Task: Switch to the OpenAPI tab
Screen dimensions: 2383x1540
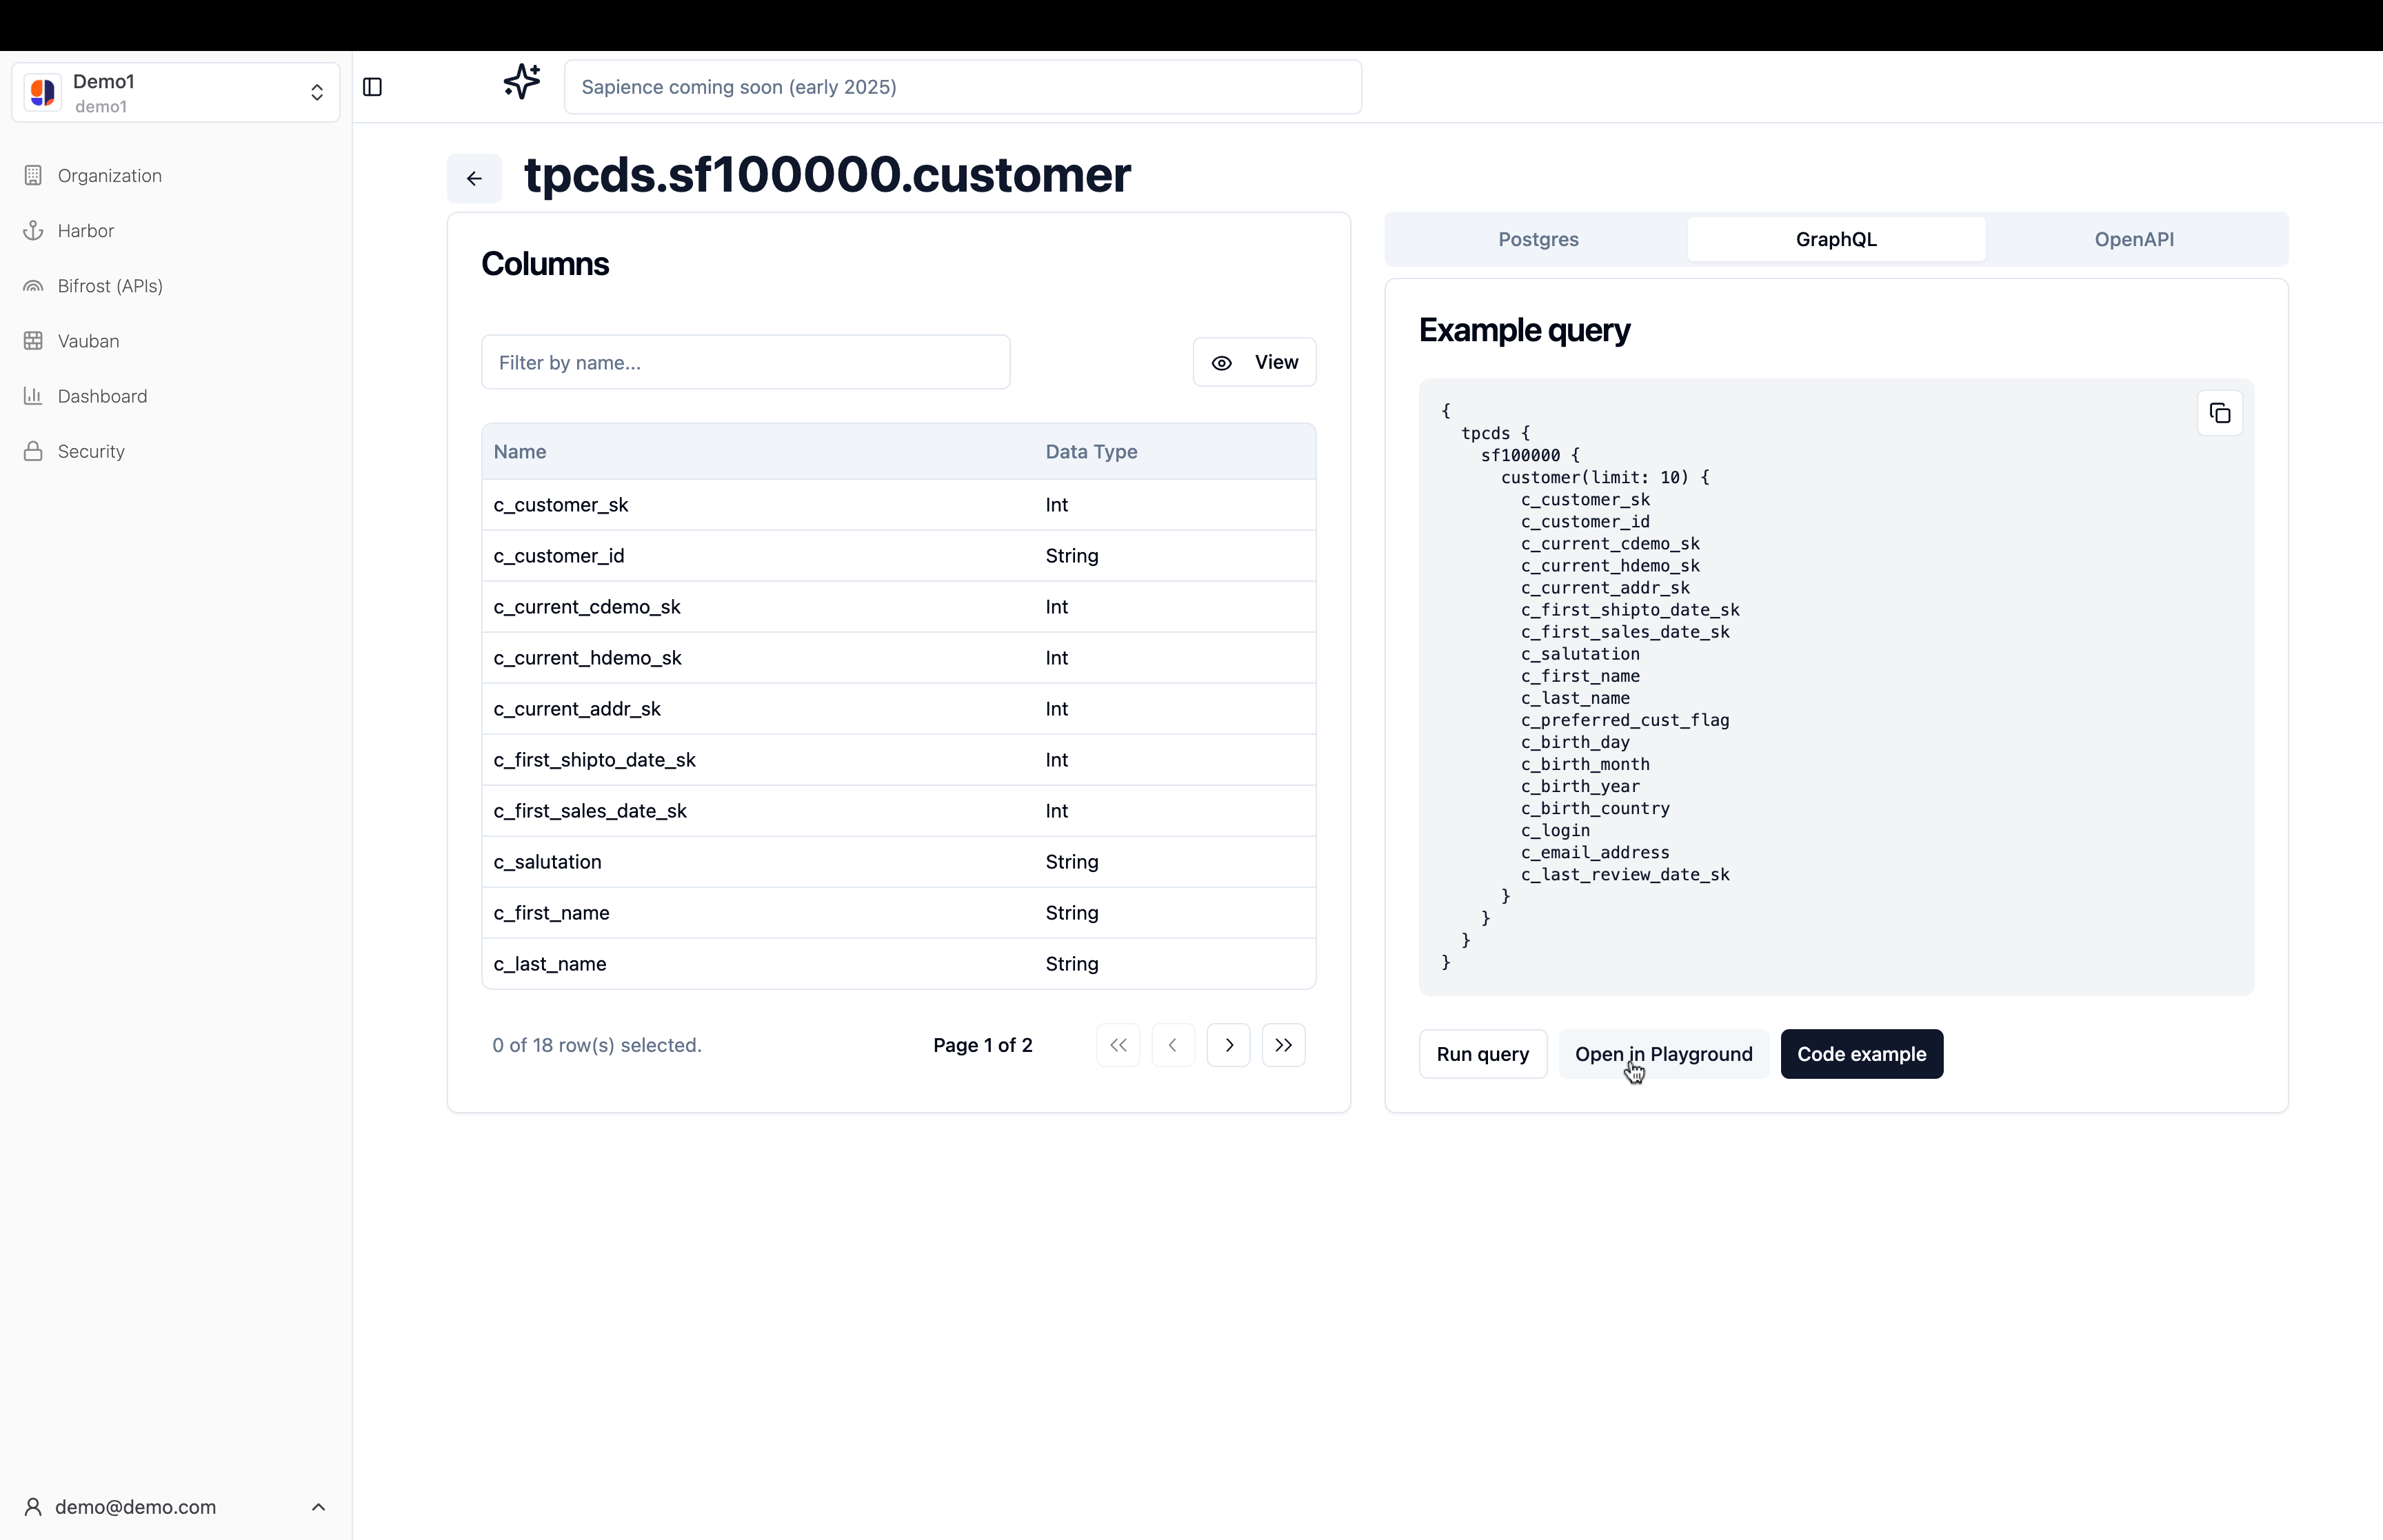Action: tap(2134, 239)
